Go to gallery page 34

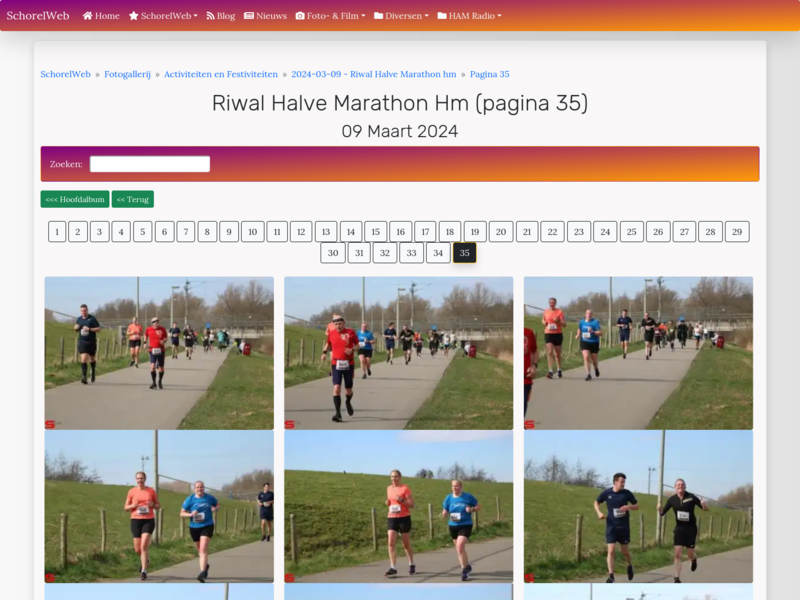tap(438, 253)
